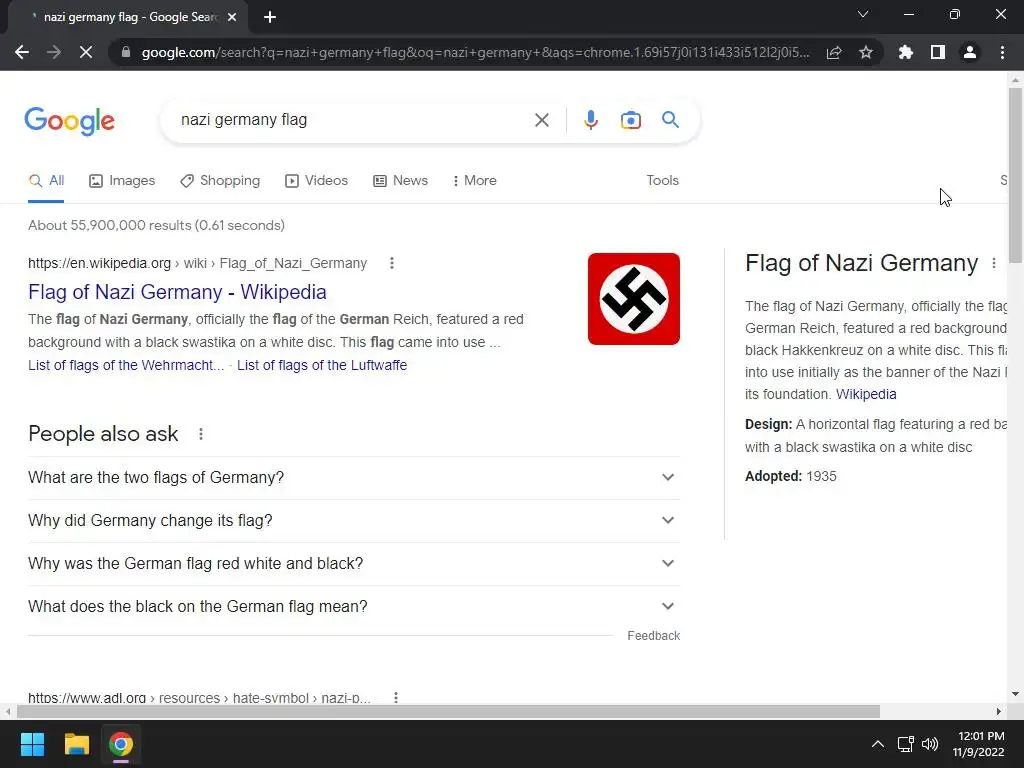
Task: Switch to the News tab
Action: 400,181
